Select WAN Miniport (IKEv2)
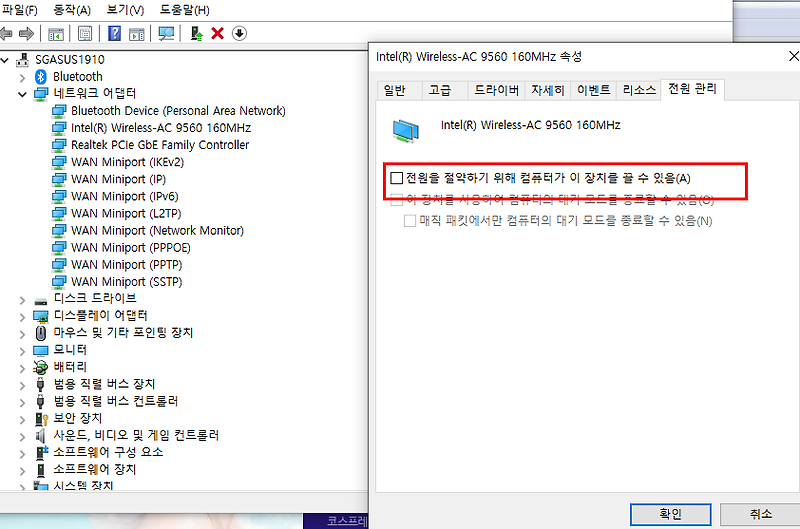The width and height of the screenshot is (800, 529). coord(127,162)
